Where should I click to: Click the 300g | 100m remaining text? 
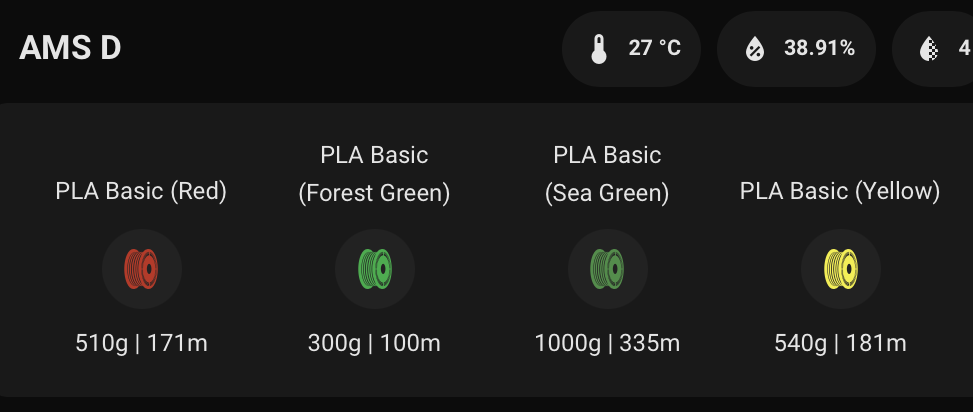tap(374, 343)
